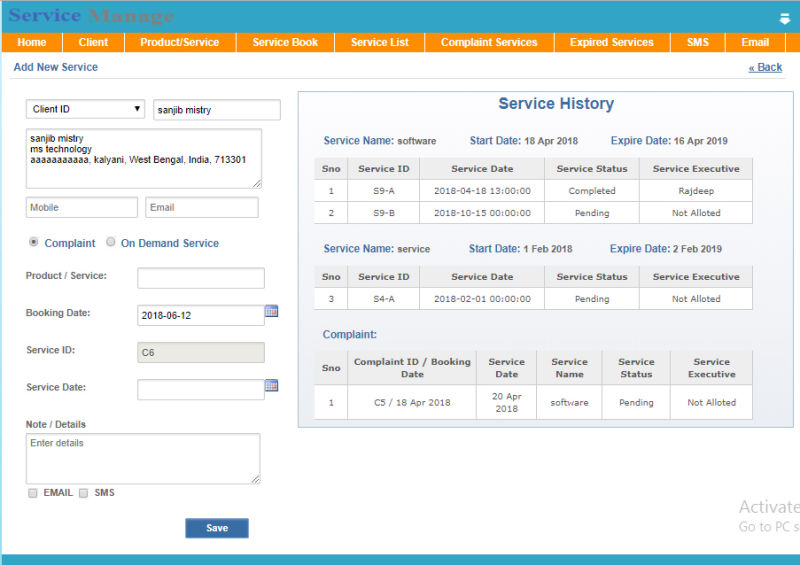Image resolution: width=800 pixels, height=565 pixels.
Task: Focus the Mobile number field
Action: [x=81, y=207]
